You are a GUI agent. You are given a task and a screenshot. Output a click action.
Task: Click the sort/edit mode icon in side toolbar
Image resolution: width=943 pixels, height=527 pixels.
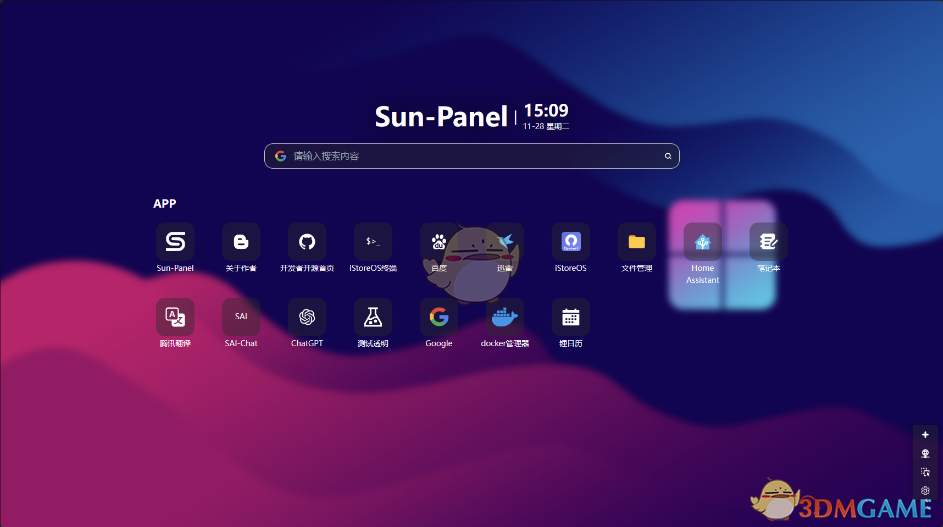(925, 472)
